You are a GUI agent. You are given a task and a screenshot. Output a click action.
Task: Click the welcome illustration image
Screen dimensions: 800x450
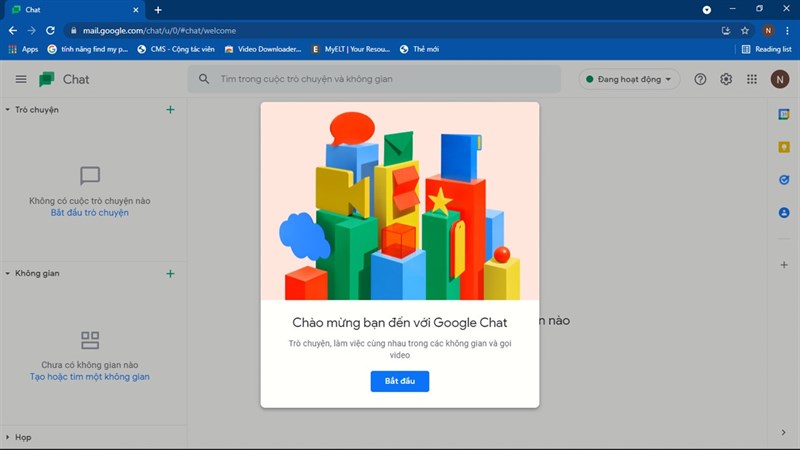(399, 201)
